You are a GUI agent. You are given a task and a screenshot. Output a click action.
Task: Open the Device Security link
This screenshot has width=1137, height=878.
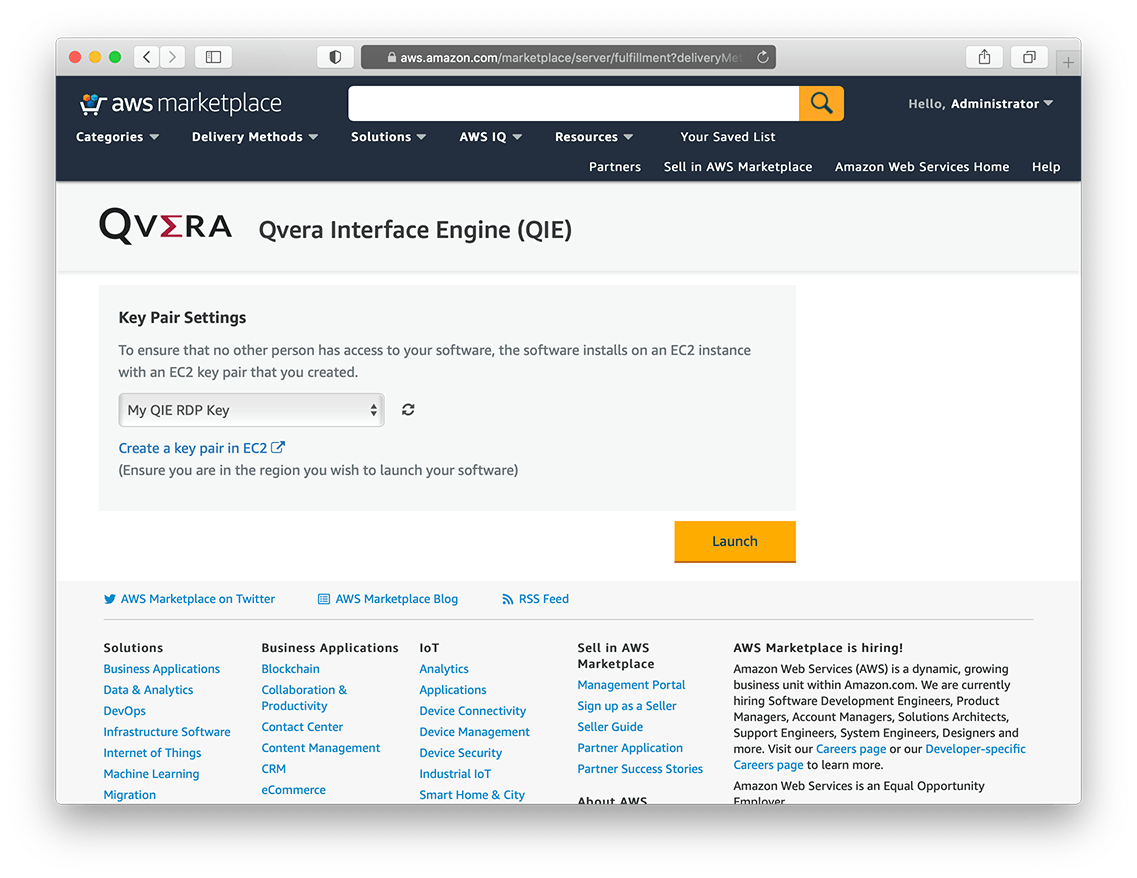coord(460,753)
